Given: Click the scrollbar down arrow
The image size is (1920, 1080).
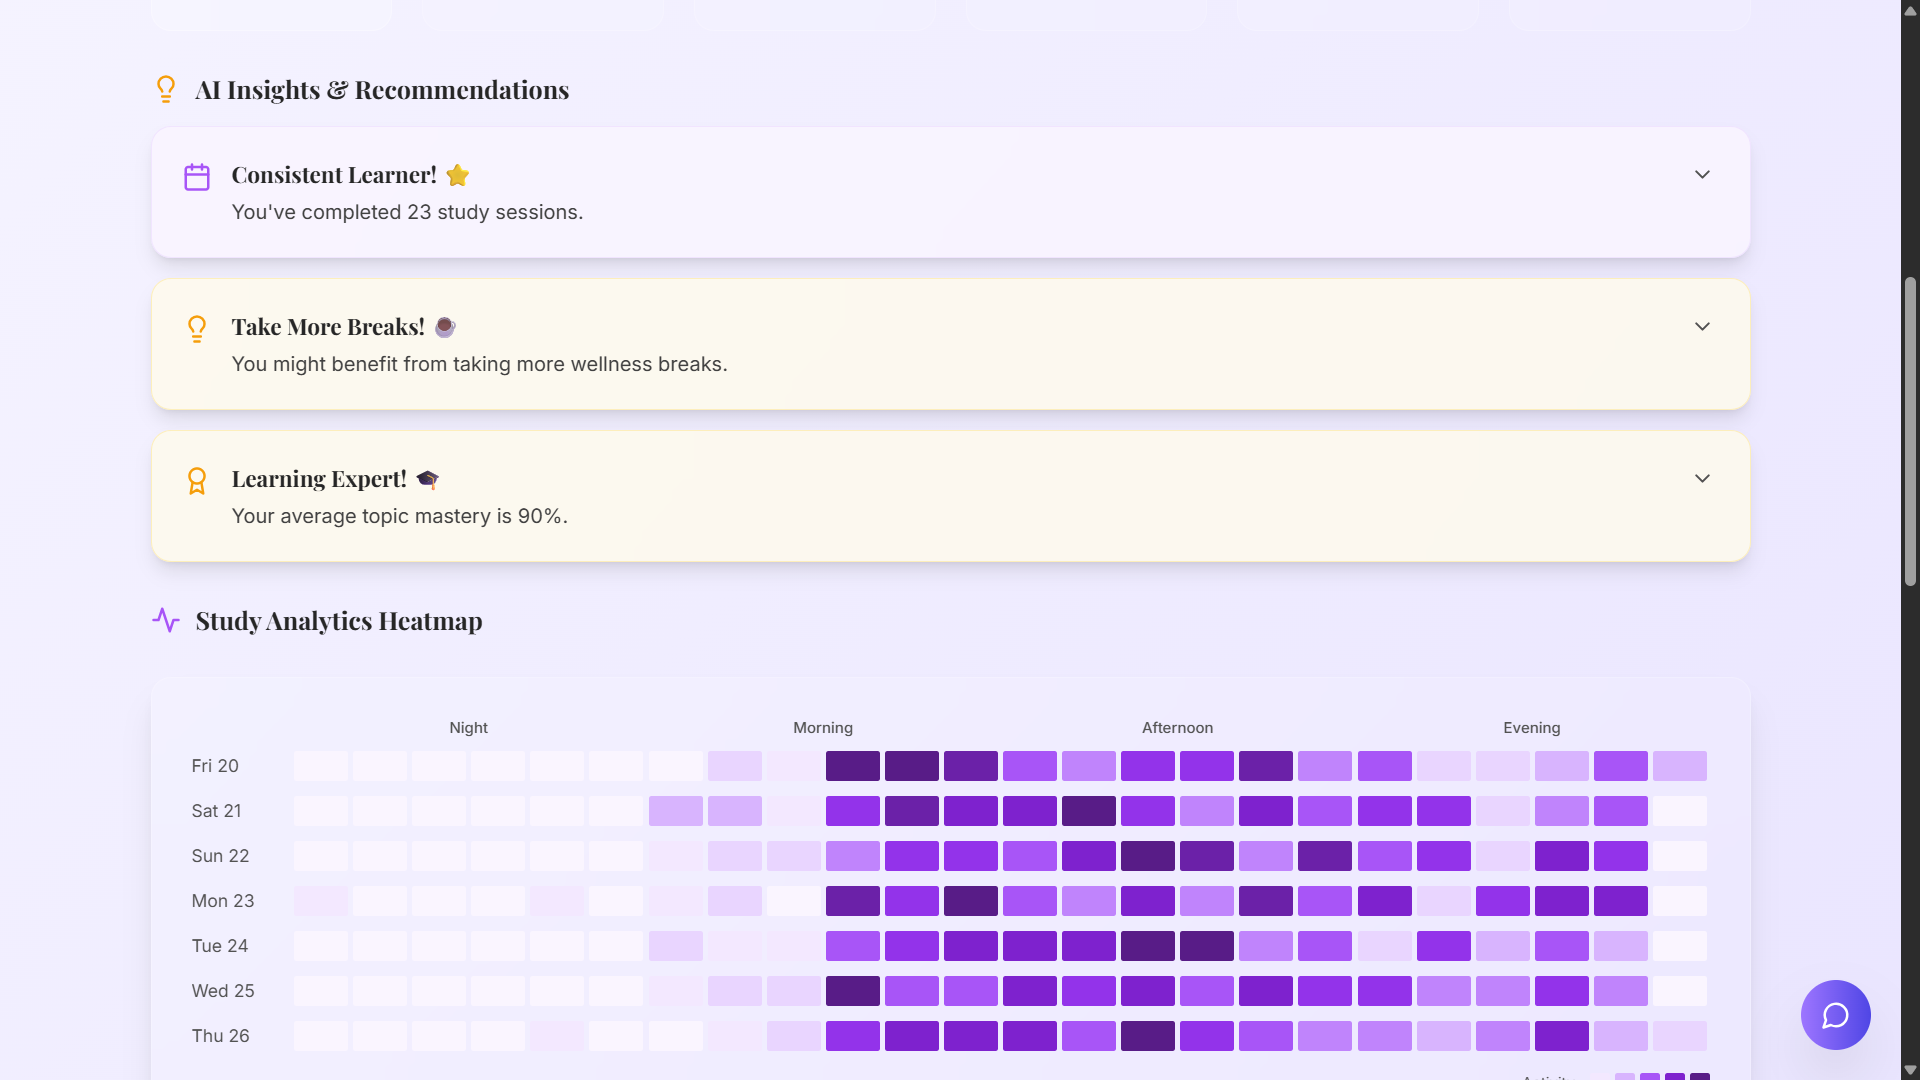Looking at the screenshot, I should click(1908, 1069).
